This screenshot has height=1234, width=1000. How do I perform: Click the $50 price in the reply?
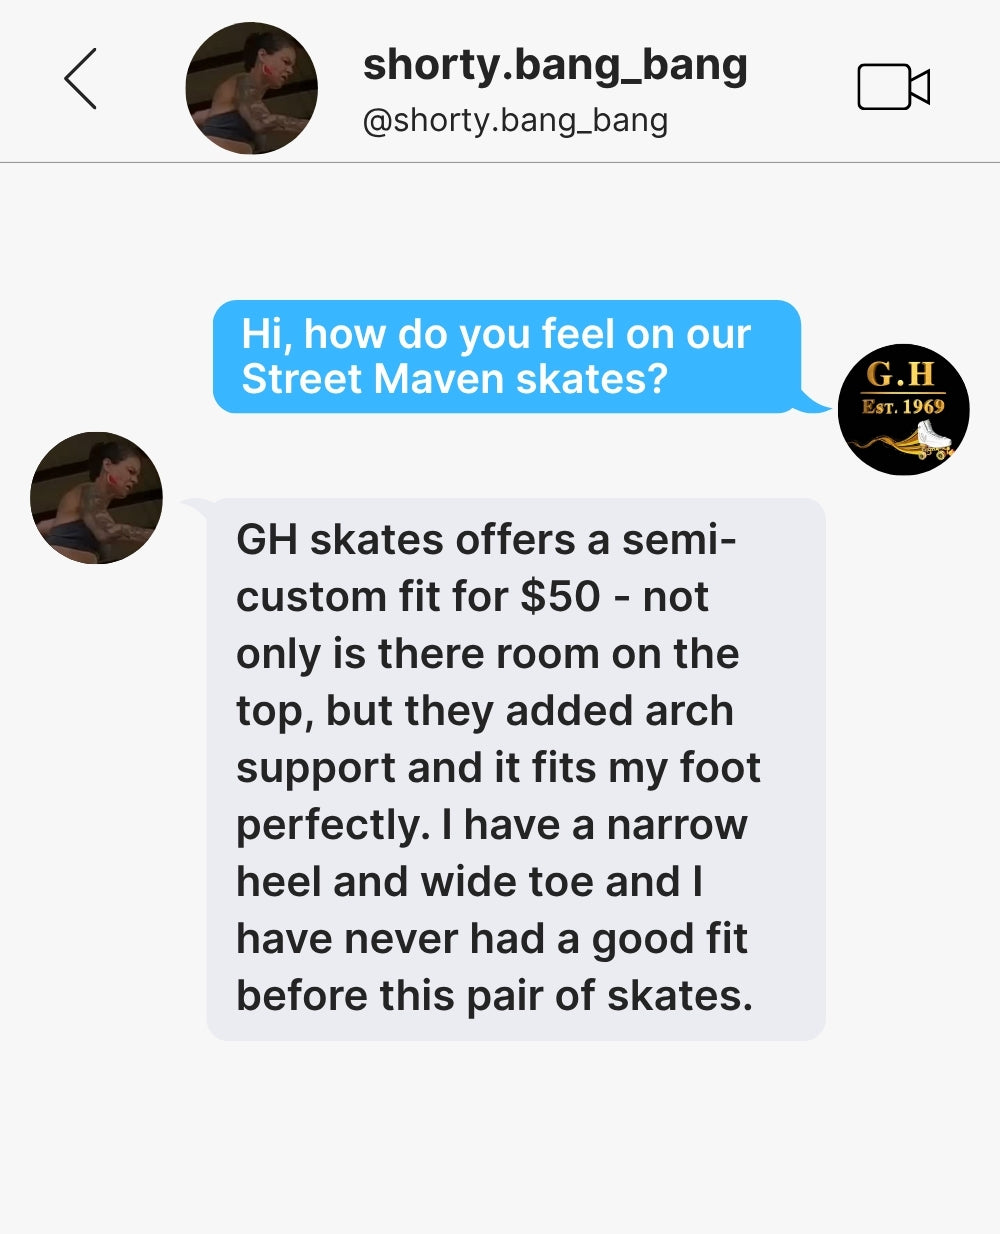(560, 597)
